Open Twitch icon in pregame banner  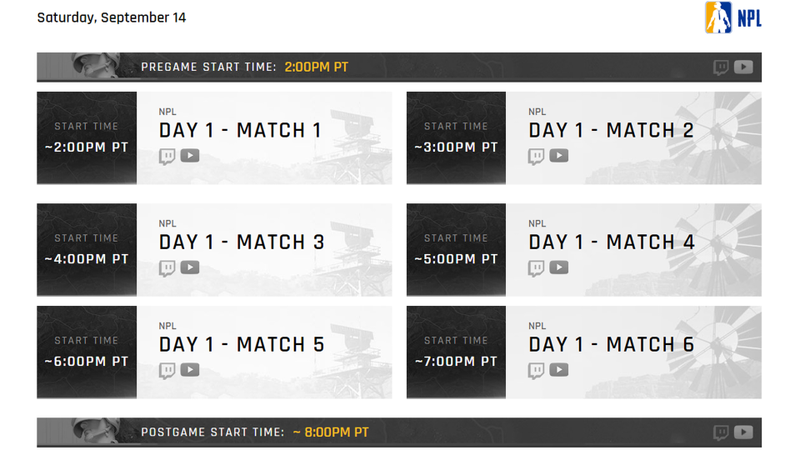click(721, 67)
